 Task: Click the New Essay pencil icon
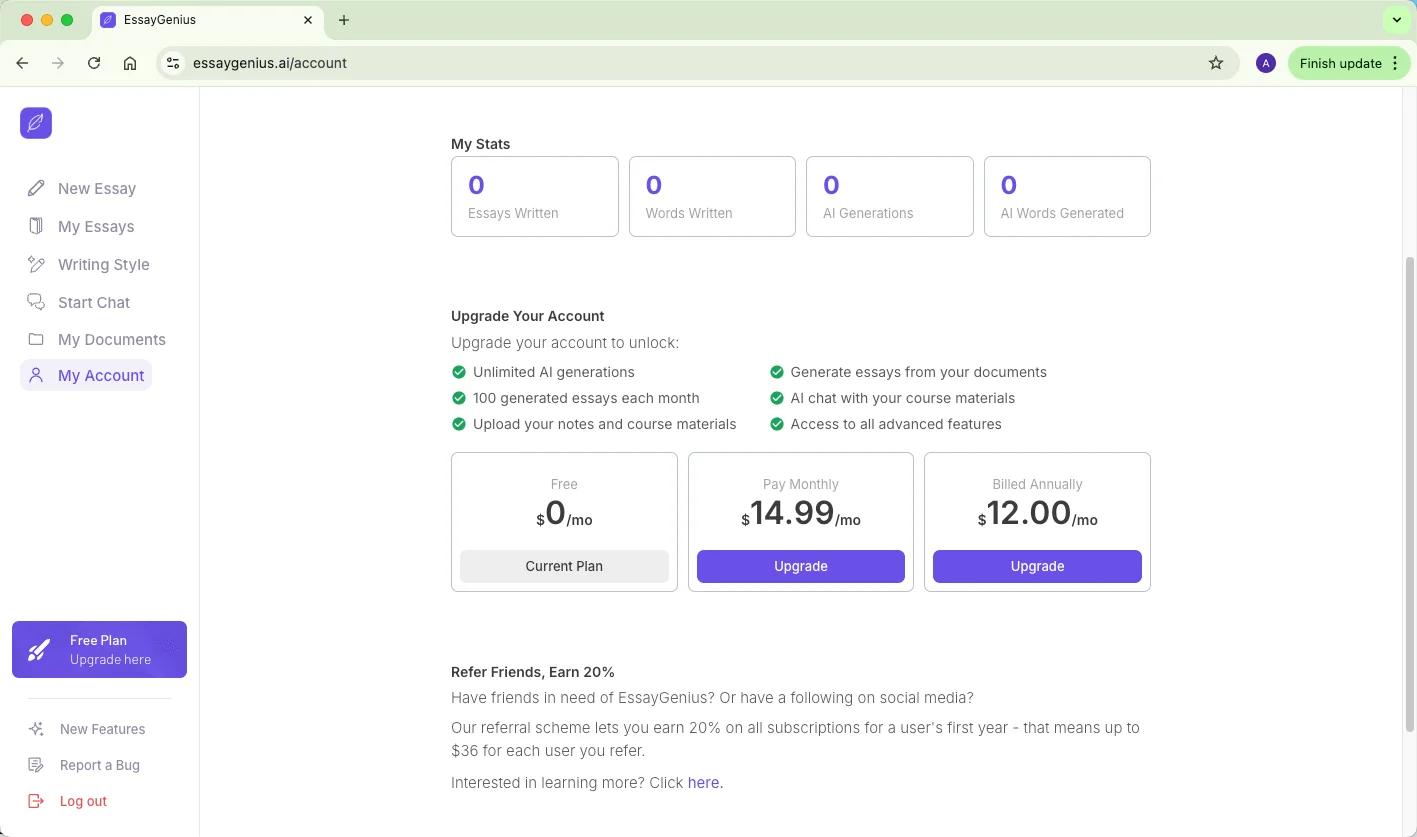point(36,188)
